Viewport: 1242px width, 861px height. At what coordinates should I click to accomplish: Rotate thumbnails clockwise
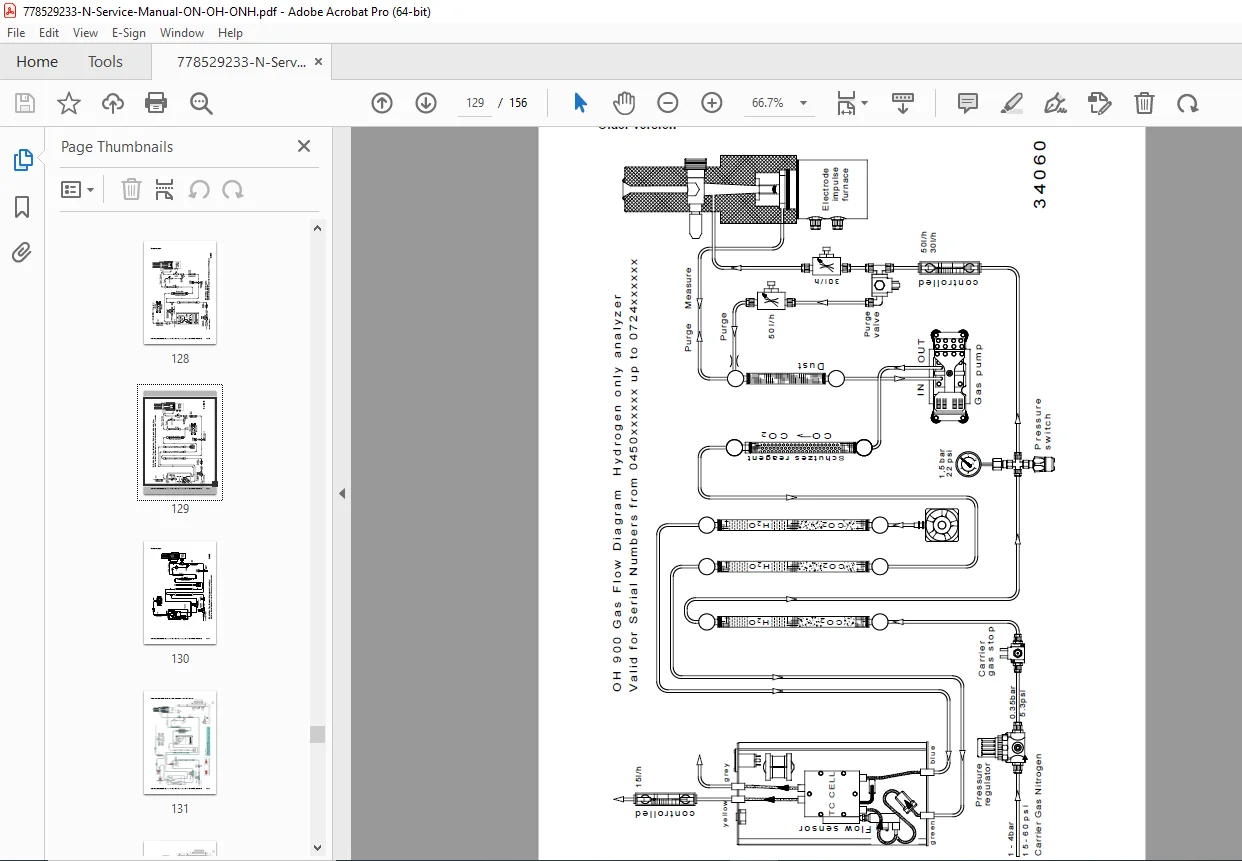[x=233, y=189]
